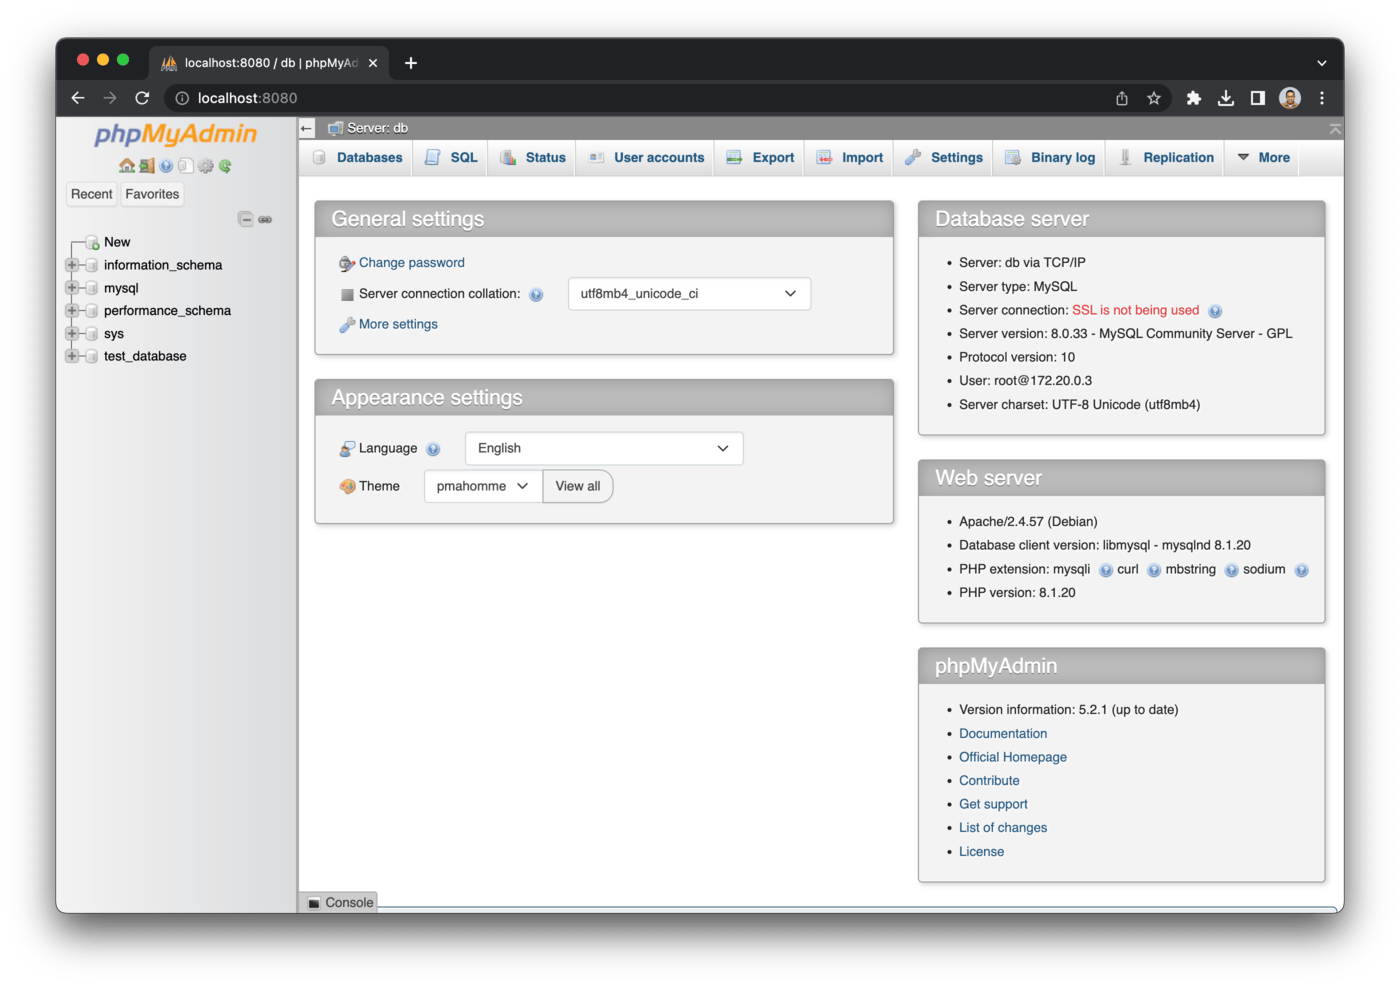Screen dimensions: 1400x987
Task: Open Get support link
Action: 993,805
